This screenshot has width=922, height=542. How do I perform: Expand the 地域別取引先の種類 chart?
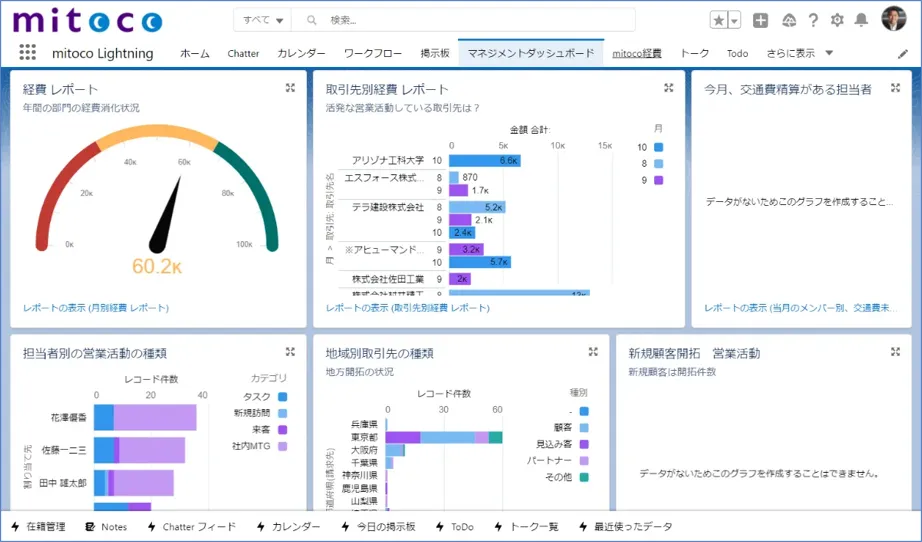(x=593, y=352)
